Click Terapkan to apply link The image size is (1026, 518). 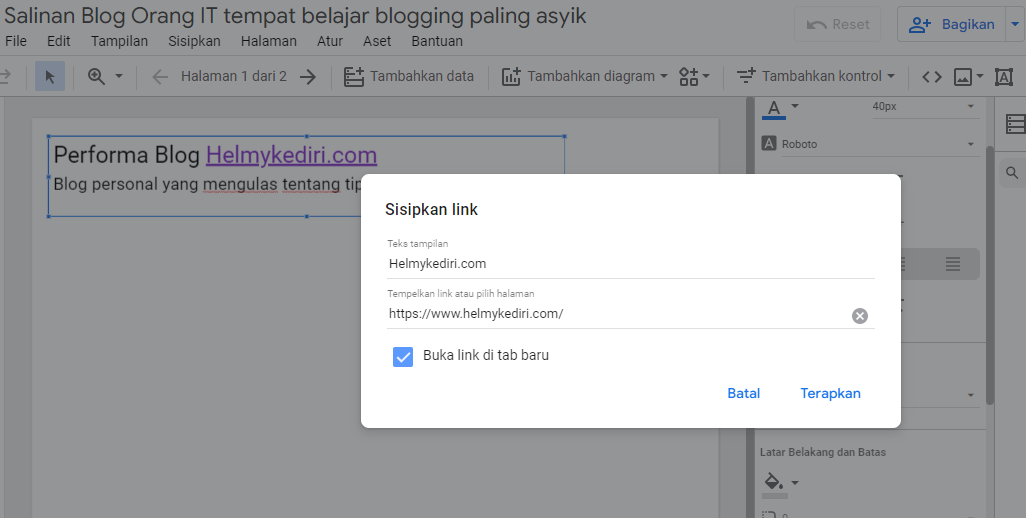830,393
